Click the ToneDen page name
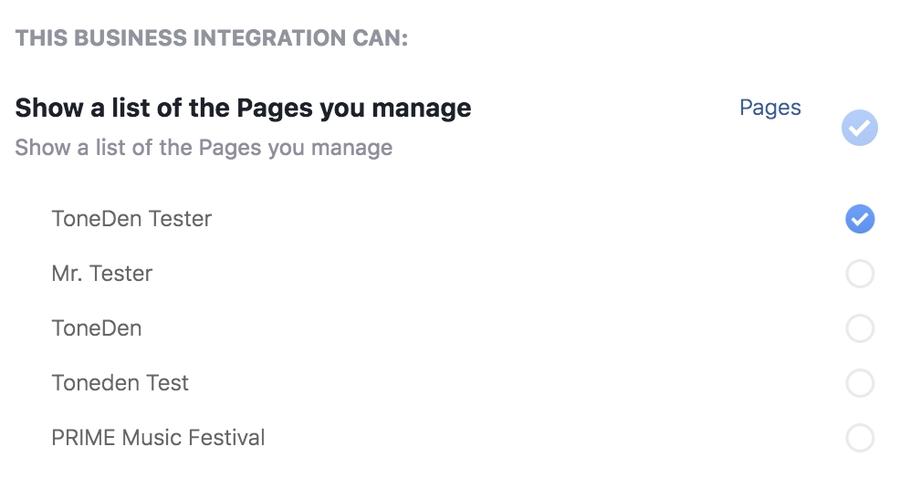Screen dimensions: 900x478 tap(97, 328)
